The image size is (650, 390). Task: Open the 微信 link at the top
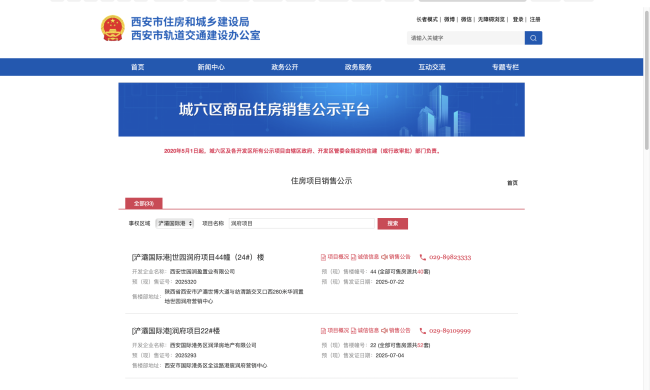[x=466, y=19]
